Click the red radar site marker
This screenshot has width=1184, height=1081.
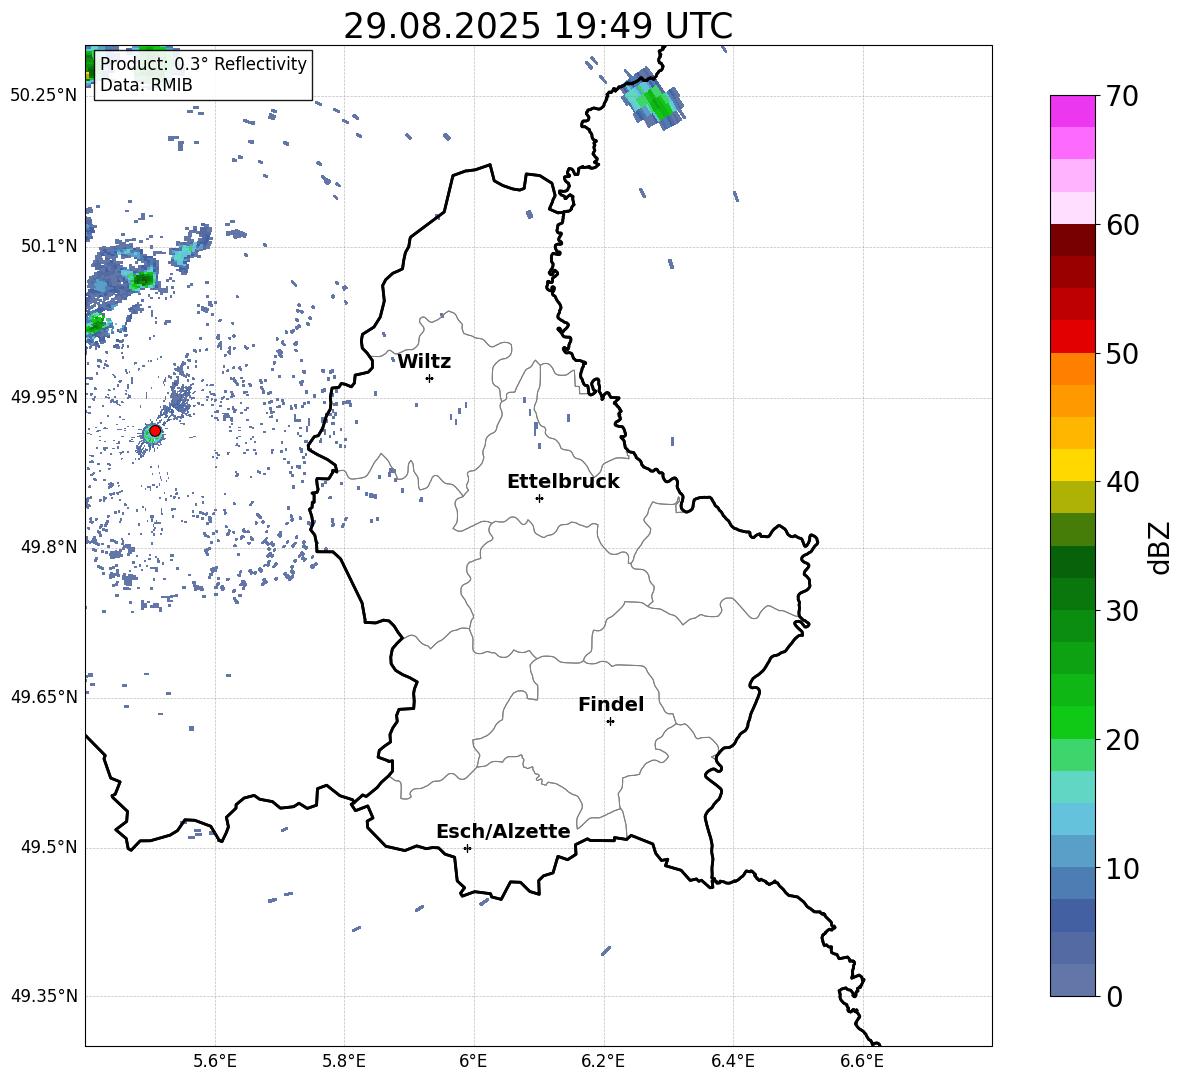click(155, 431)
